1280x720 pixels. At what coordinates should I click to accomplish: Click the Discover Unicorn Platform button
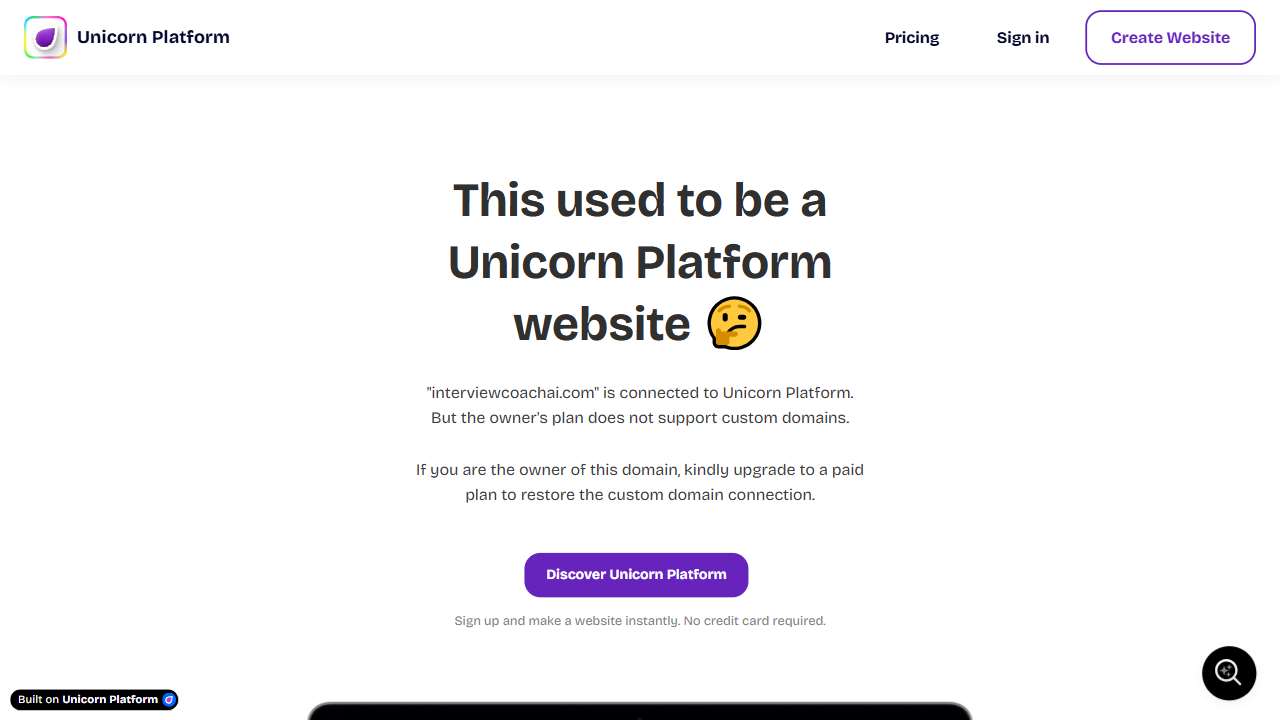pyautogui.click(x=636, y=575)
